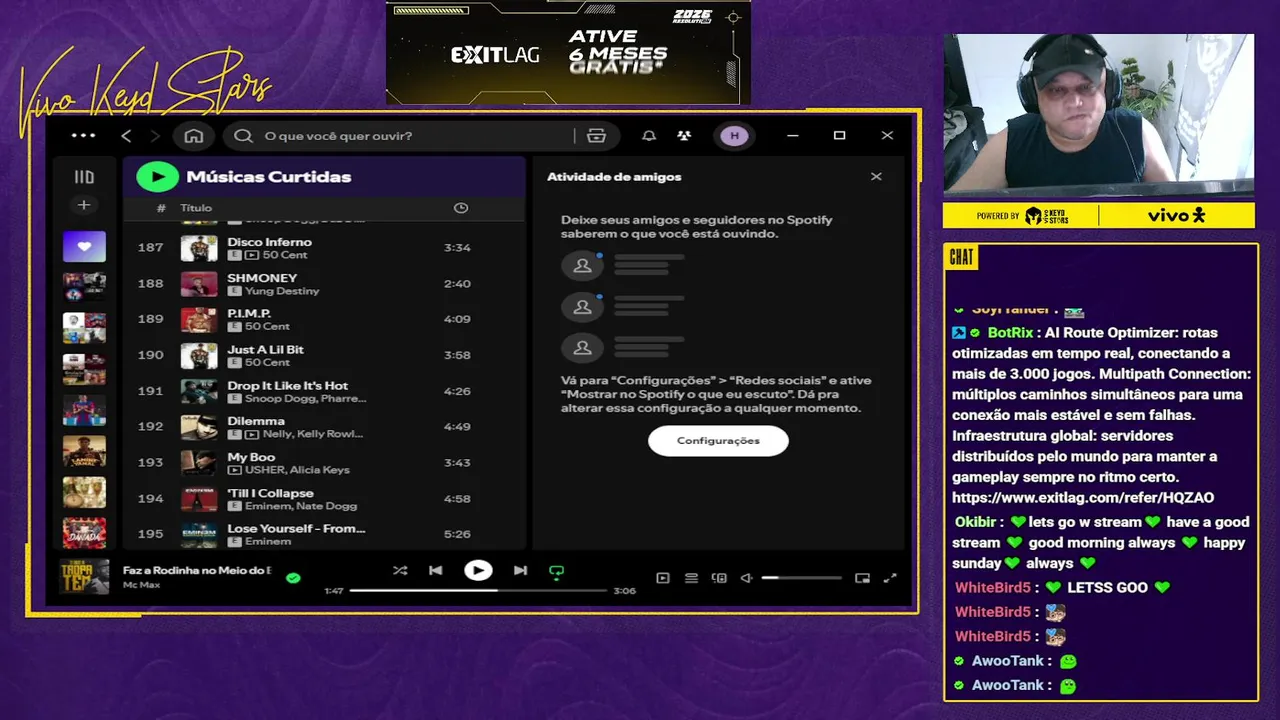The image size is (1280, 720).
Task: Close the Atividade de amigos panel
Action: tap(876, 177)
